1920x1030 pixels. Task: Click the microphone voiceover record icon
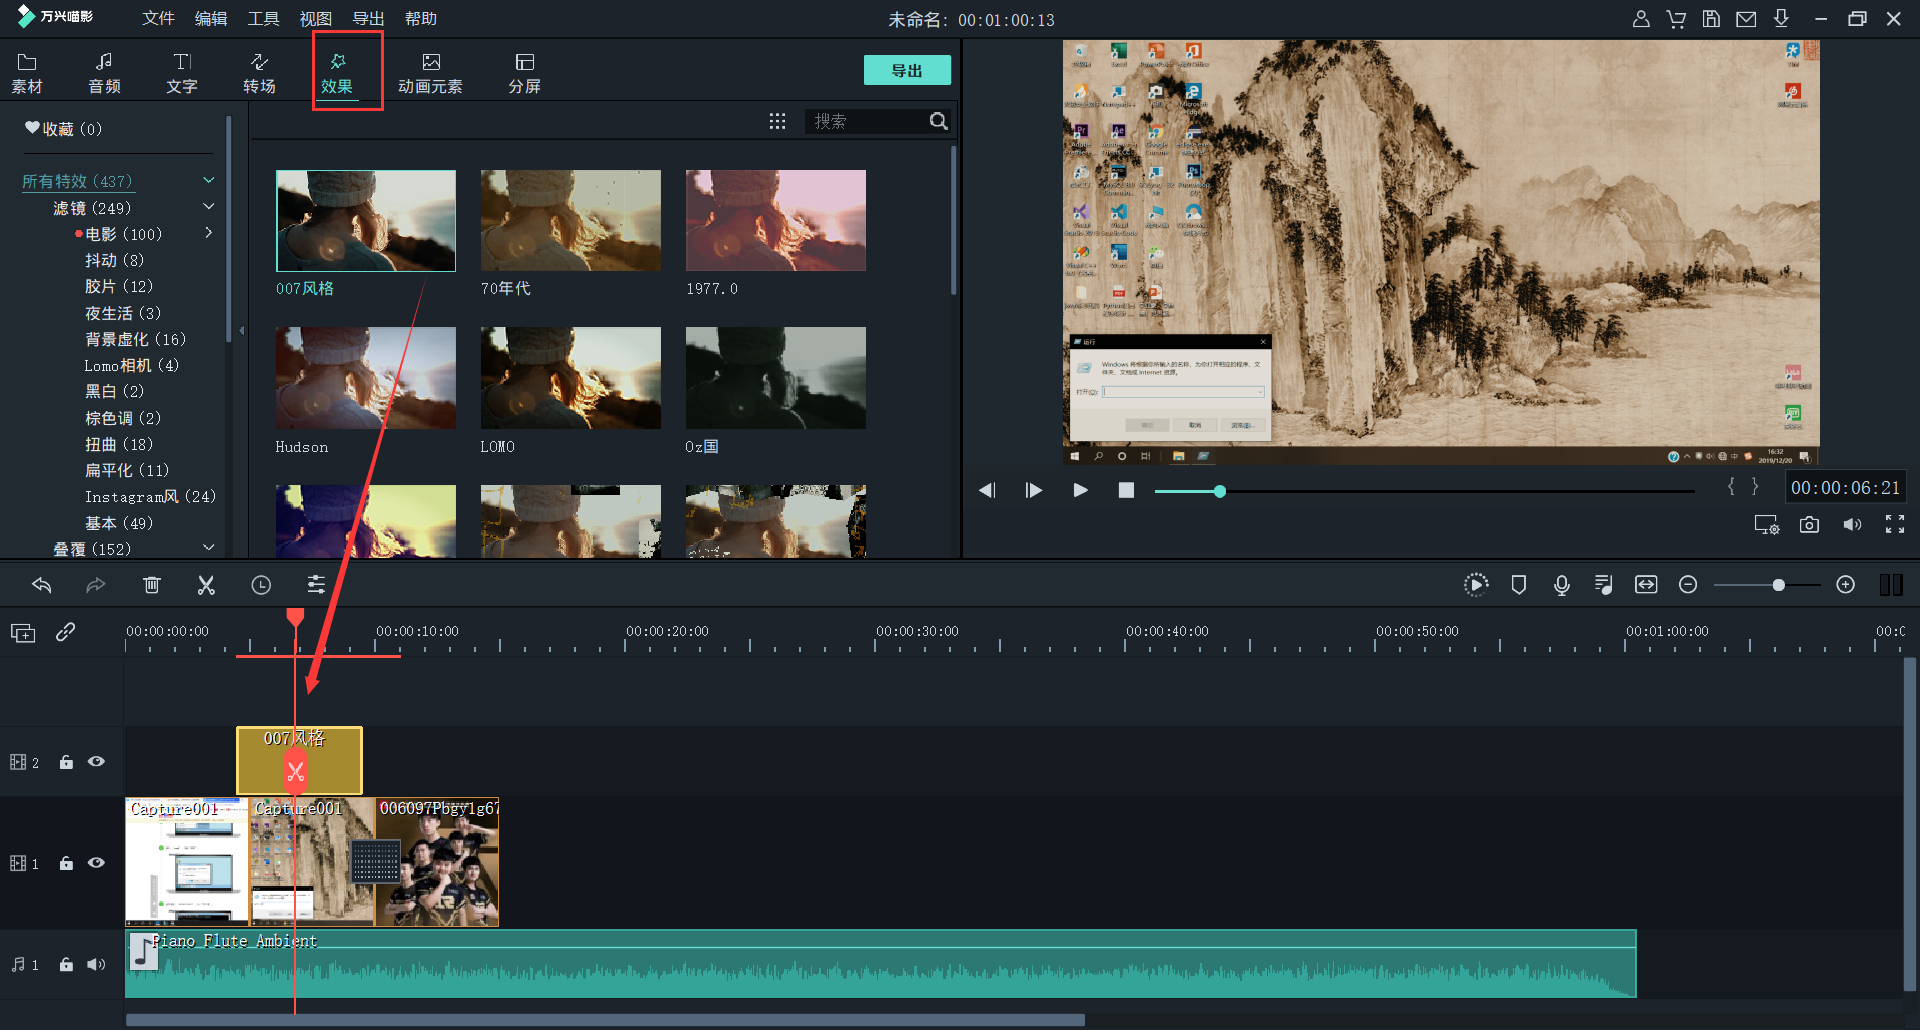[1561, 585]
